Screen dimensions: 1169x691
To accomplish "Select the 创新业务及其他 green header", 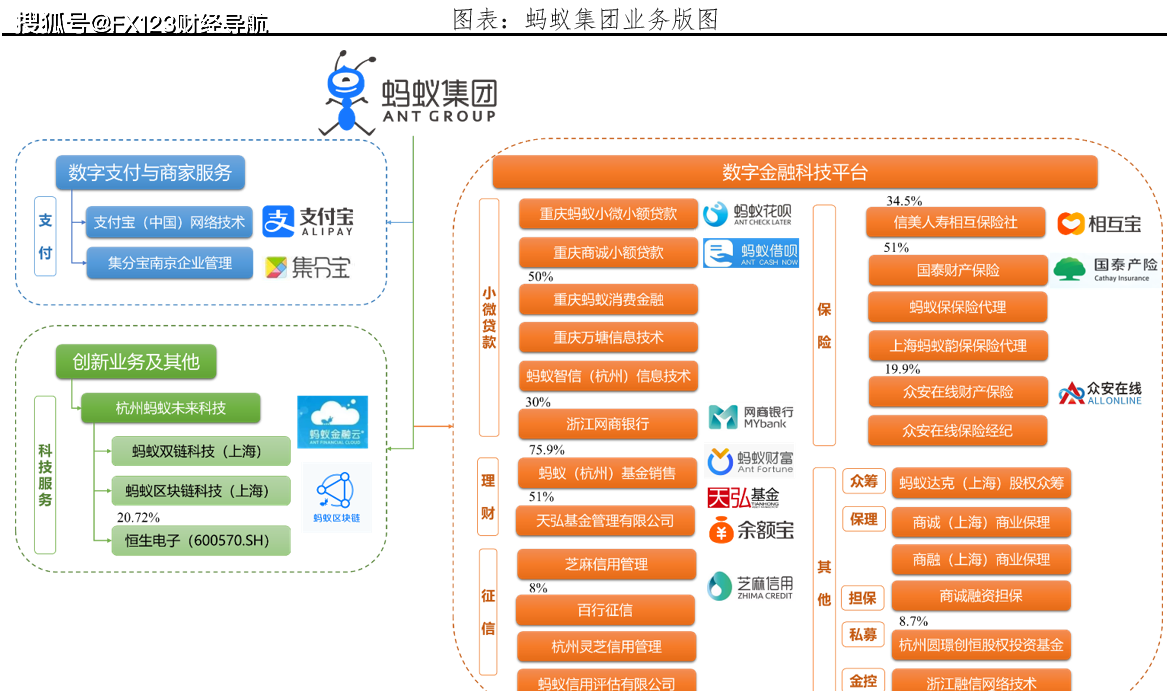I will click(136, 362).
